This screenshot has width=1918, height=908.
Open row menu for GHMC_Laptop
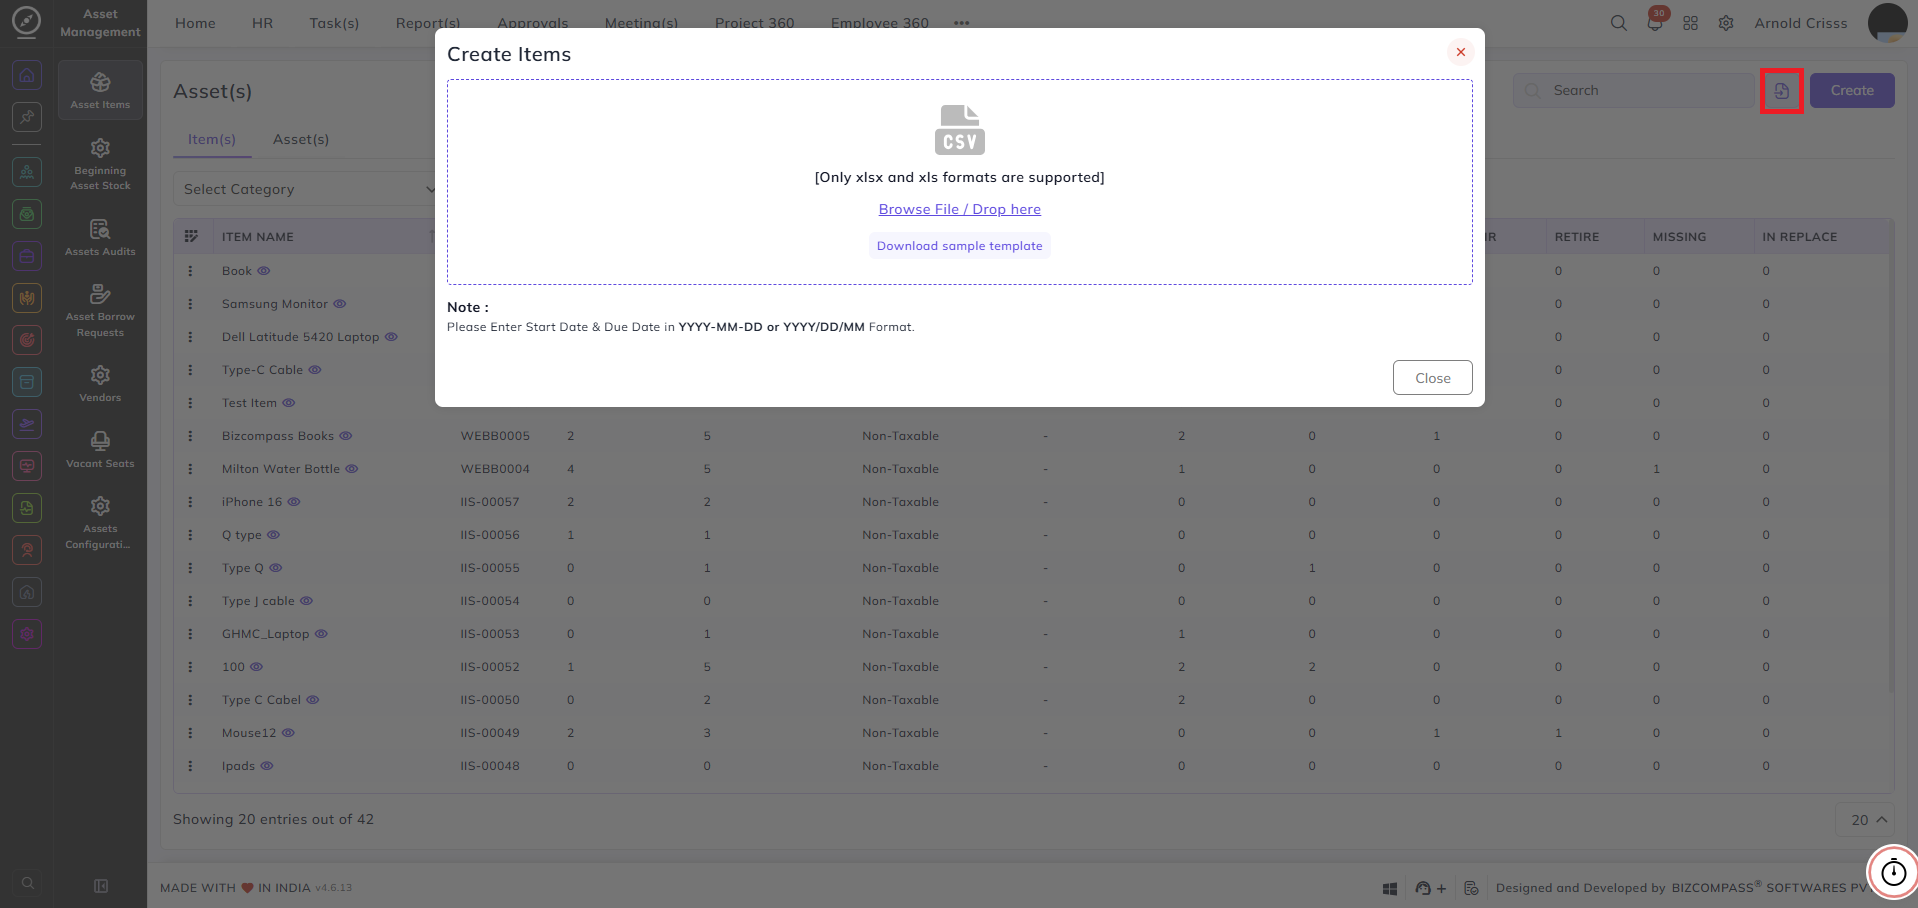tap(190, 634)
